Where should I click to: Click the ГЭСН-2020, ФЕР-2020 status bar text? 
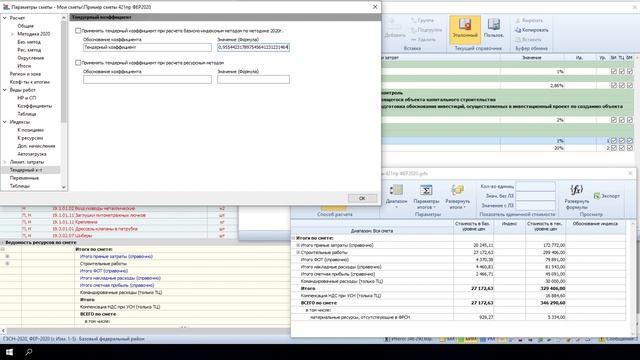(73, 339)
